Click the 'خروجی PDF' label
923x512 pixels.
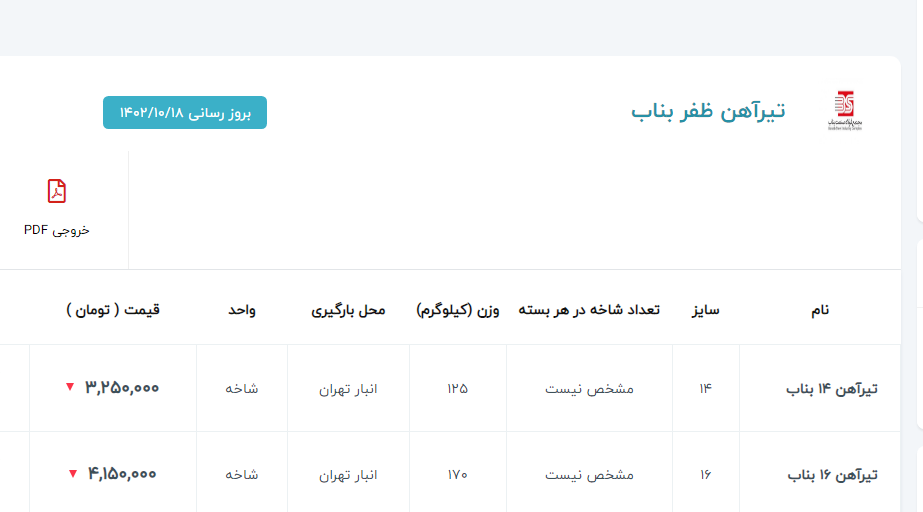[x=57, y=230]
